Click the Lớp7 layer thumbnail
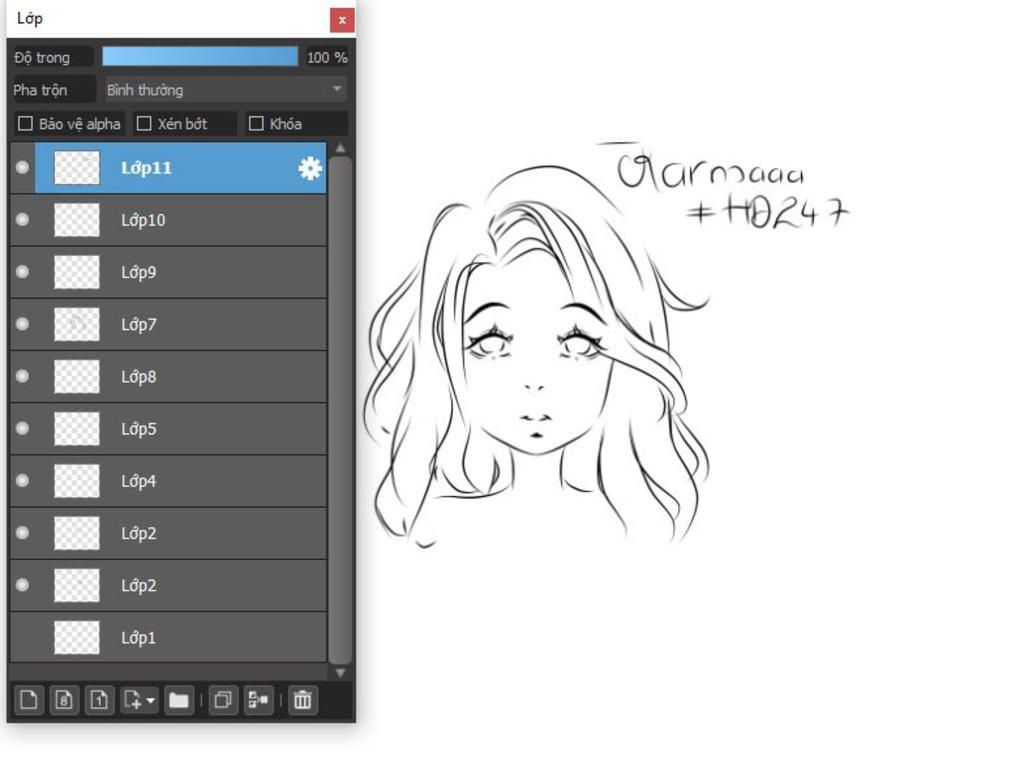 [x=76, y=324]
